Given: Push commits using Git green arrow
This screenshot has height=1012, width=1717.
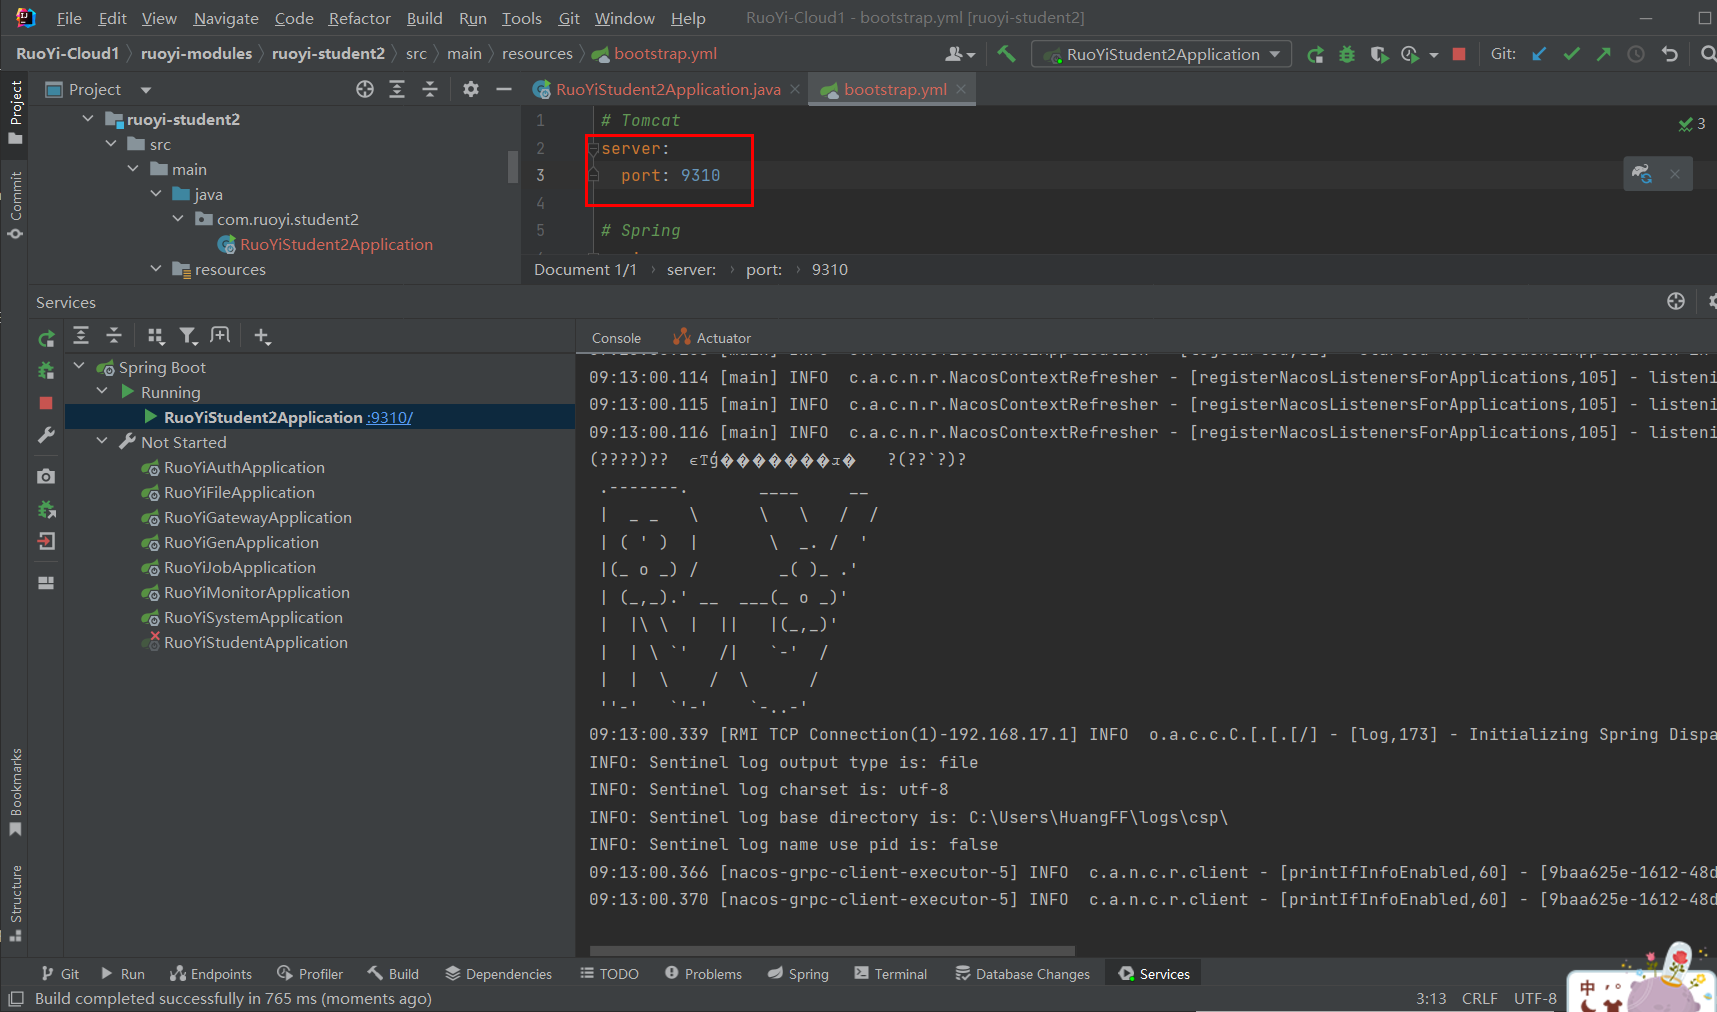Looking at the screenshot, I should click(1604, 54).
